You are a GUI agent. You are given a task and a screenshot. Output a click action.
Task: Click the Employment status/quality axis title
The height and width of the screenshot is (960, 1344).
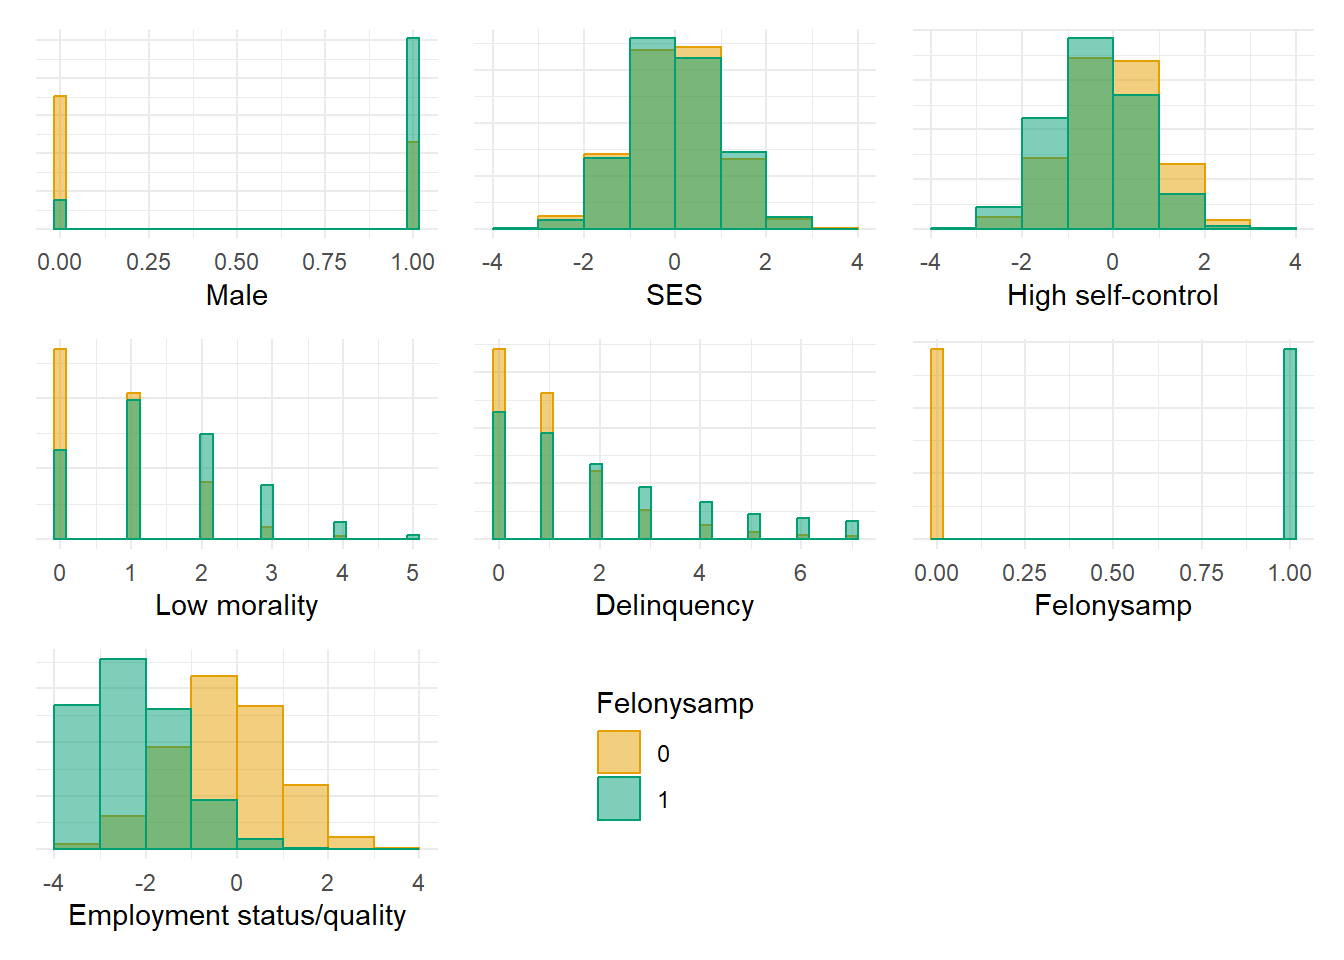237,916
